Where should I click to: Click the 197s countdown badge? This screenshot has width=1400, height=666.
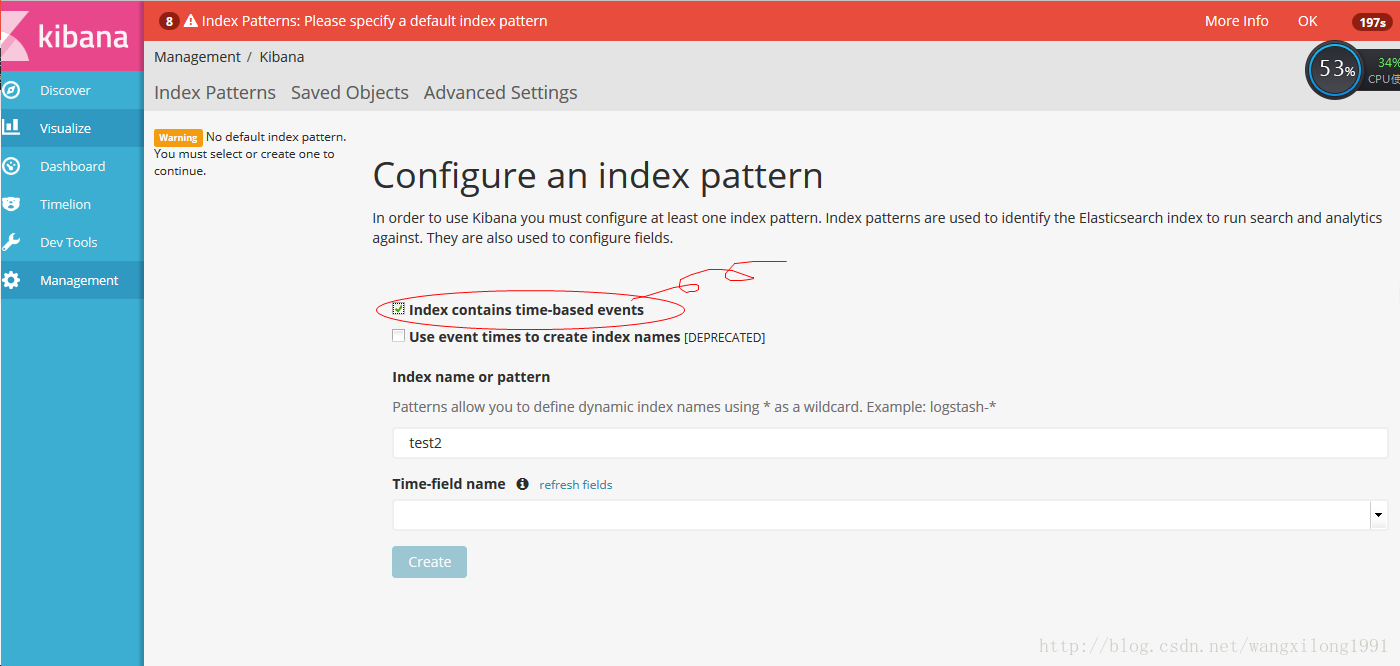click(1372, 22)
